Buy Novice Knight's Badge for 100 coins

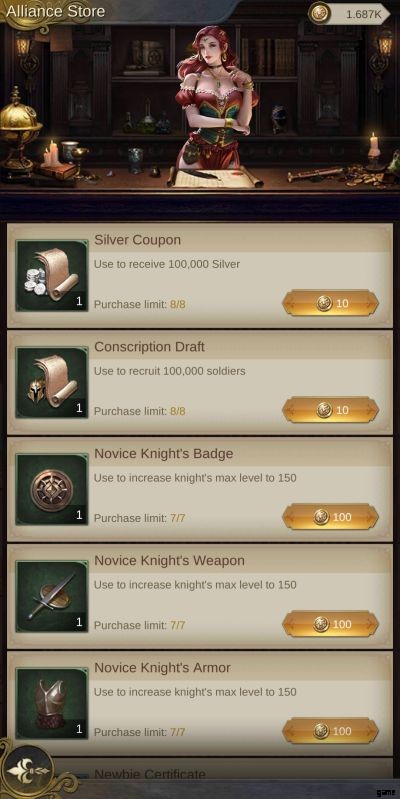tap(330, 517)
